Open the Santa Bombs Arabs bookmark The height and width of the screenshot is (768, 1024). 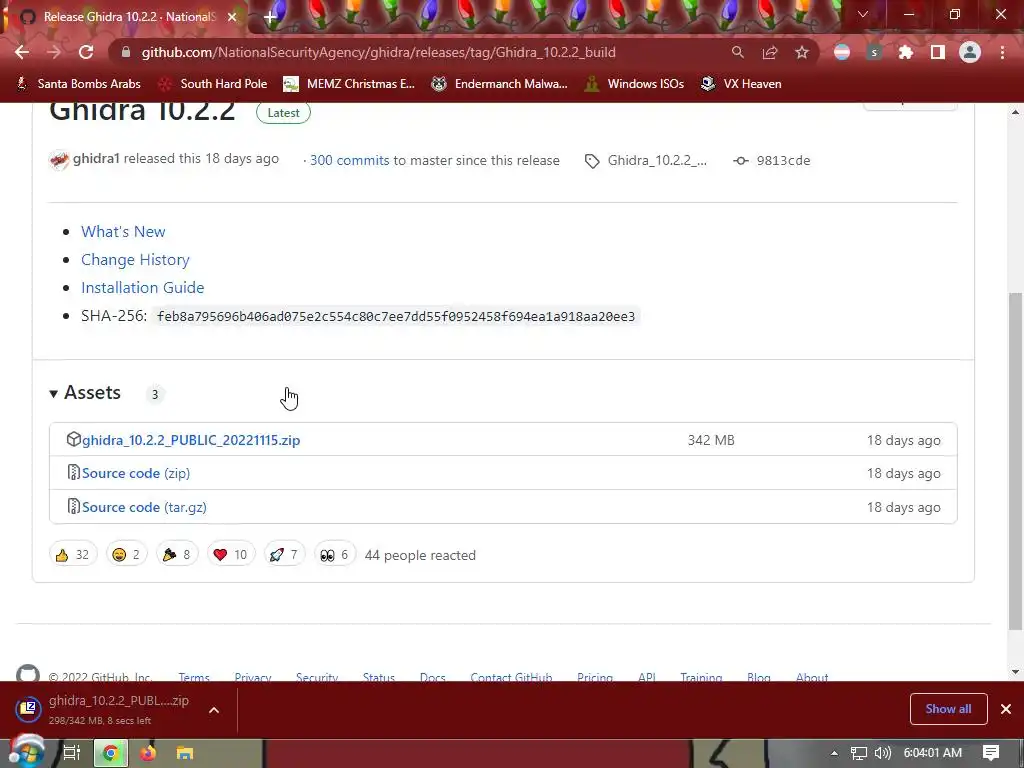click(78, 84)
